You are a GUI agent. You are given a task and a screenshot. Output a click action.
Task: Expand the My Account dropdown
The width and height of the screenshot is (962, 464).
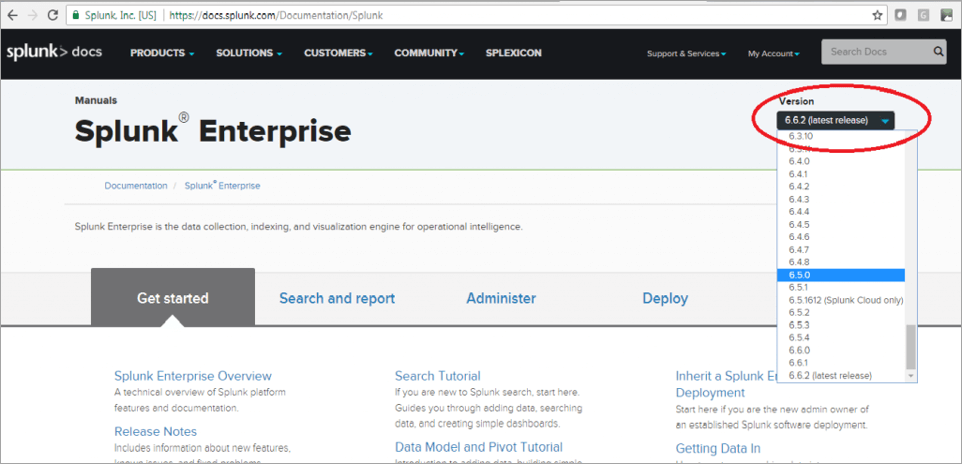(x=774, y=54)
